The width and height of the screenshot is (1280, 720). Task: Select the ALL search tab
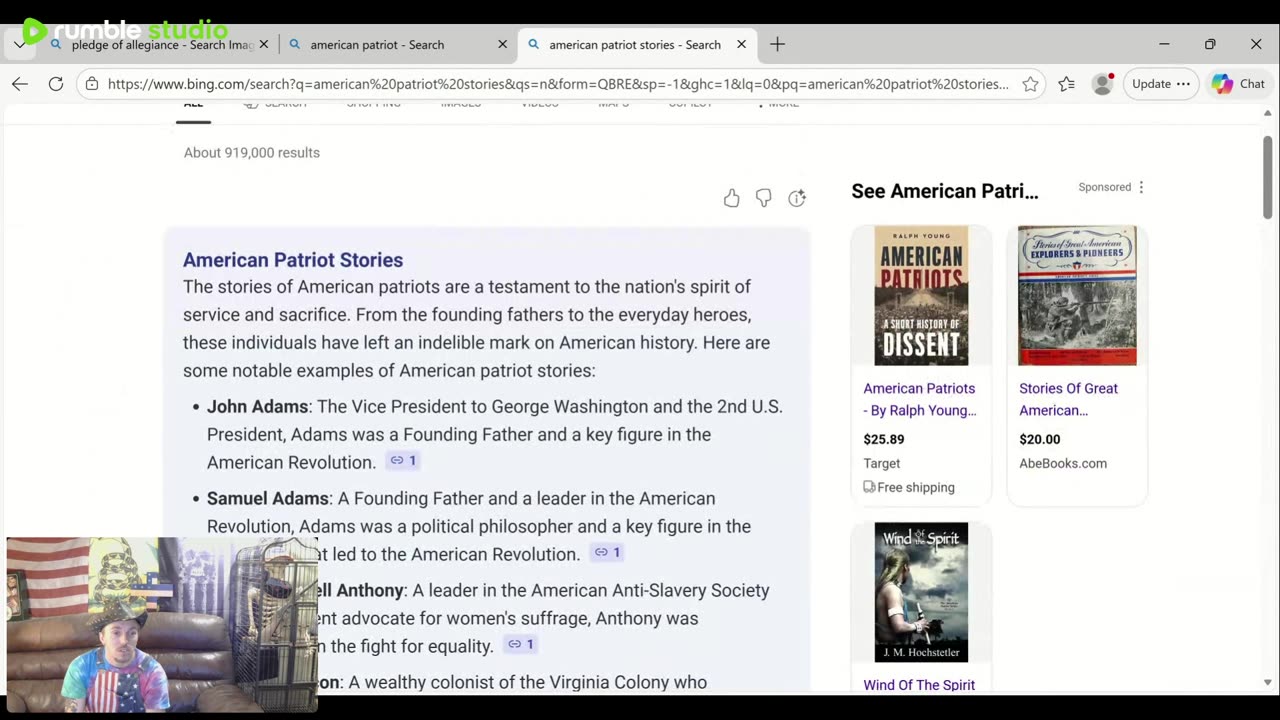pos(193,104)
